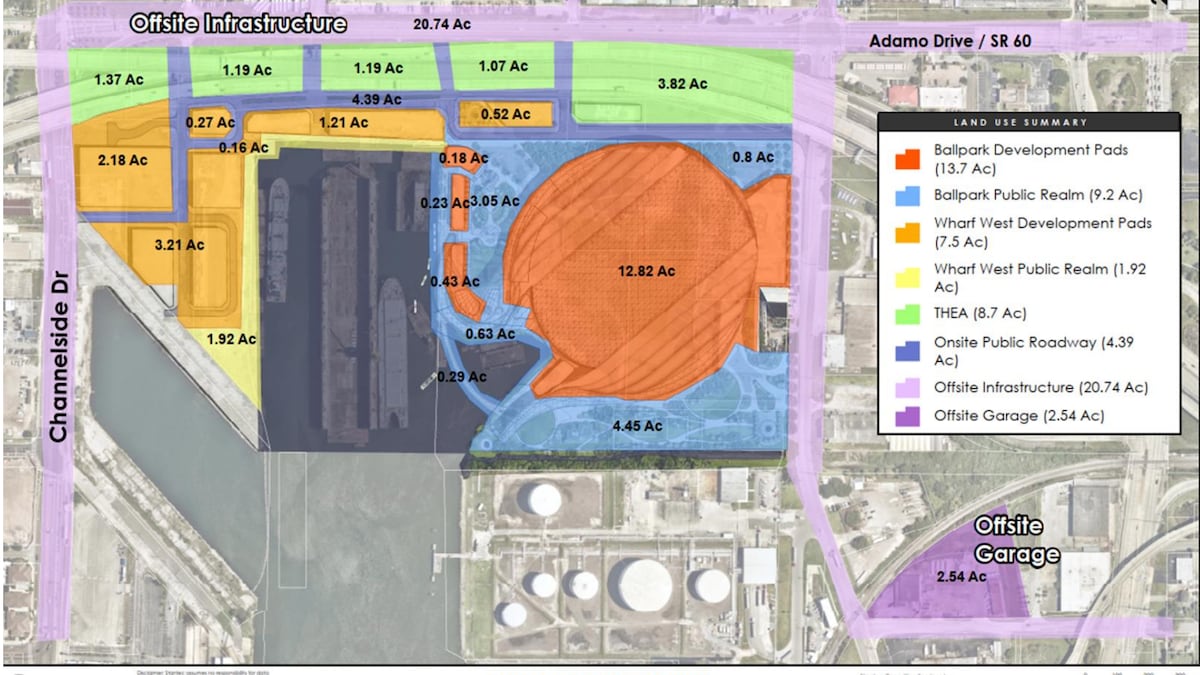Click the '0.8 Ac' label
The height and width of the screenshot is (675, 1200).
click(753, 157)
